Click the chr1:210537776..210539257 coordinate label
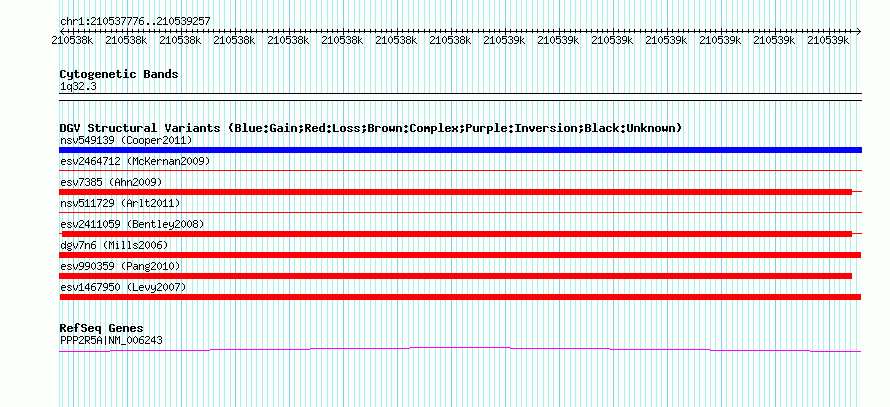Screen dimensions: 890x407 pos(135,21)
